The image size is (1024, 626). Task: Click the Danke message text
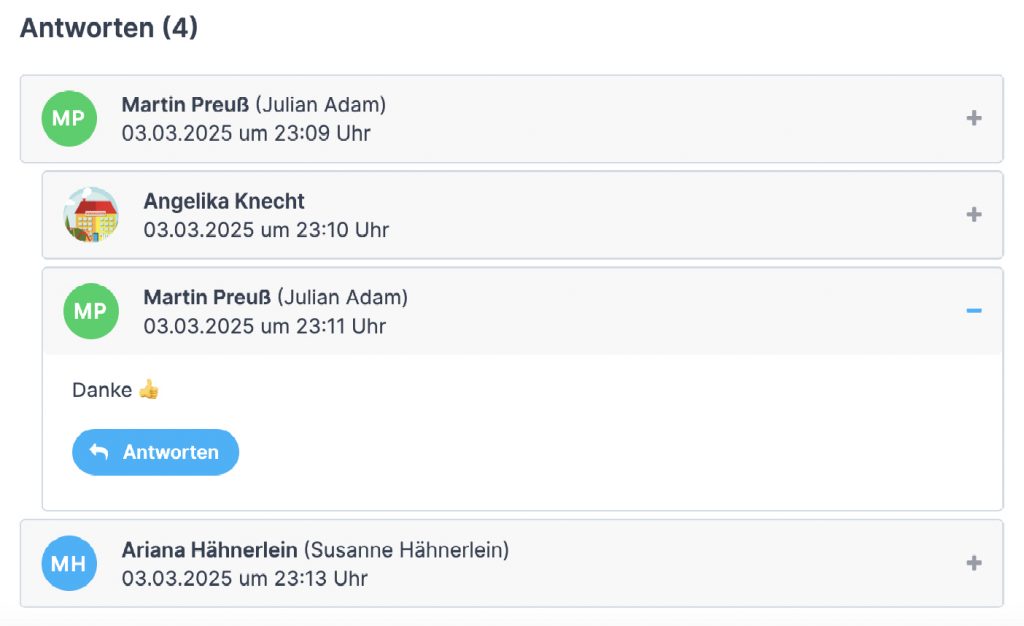tap(102, 390)
